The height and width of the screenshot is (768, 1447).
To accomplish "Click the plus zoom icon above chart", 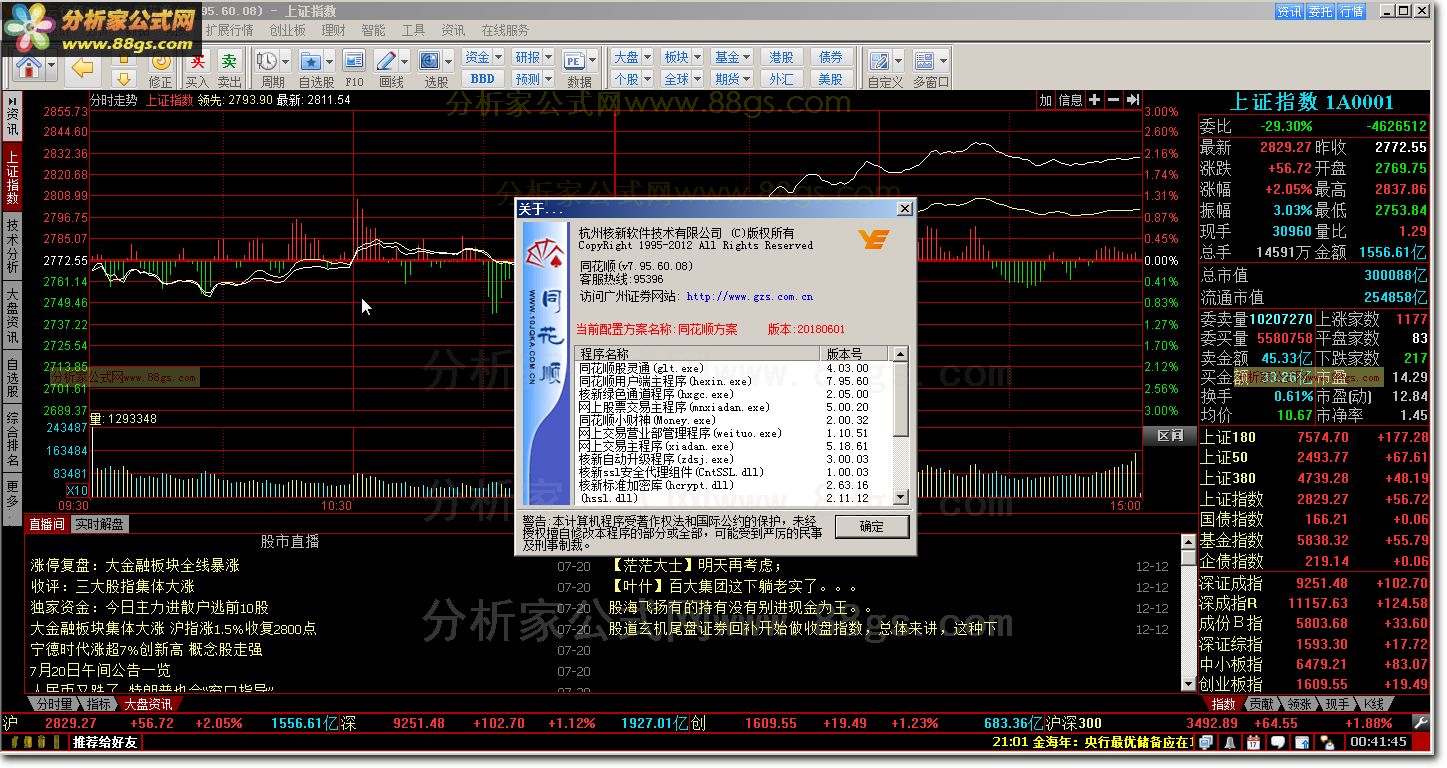I will coord(1095,100).
